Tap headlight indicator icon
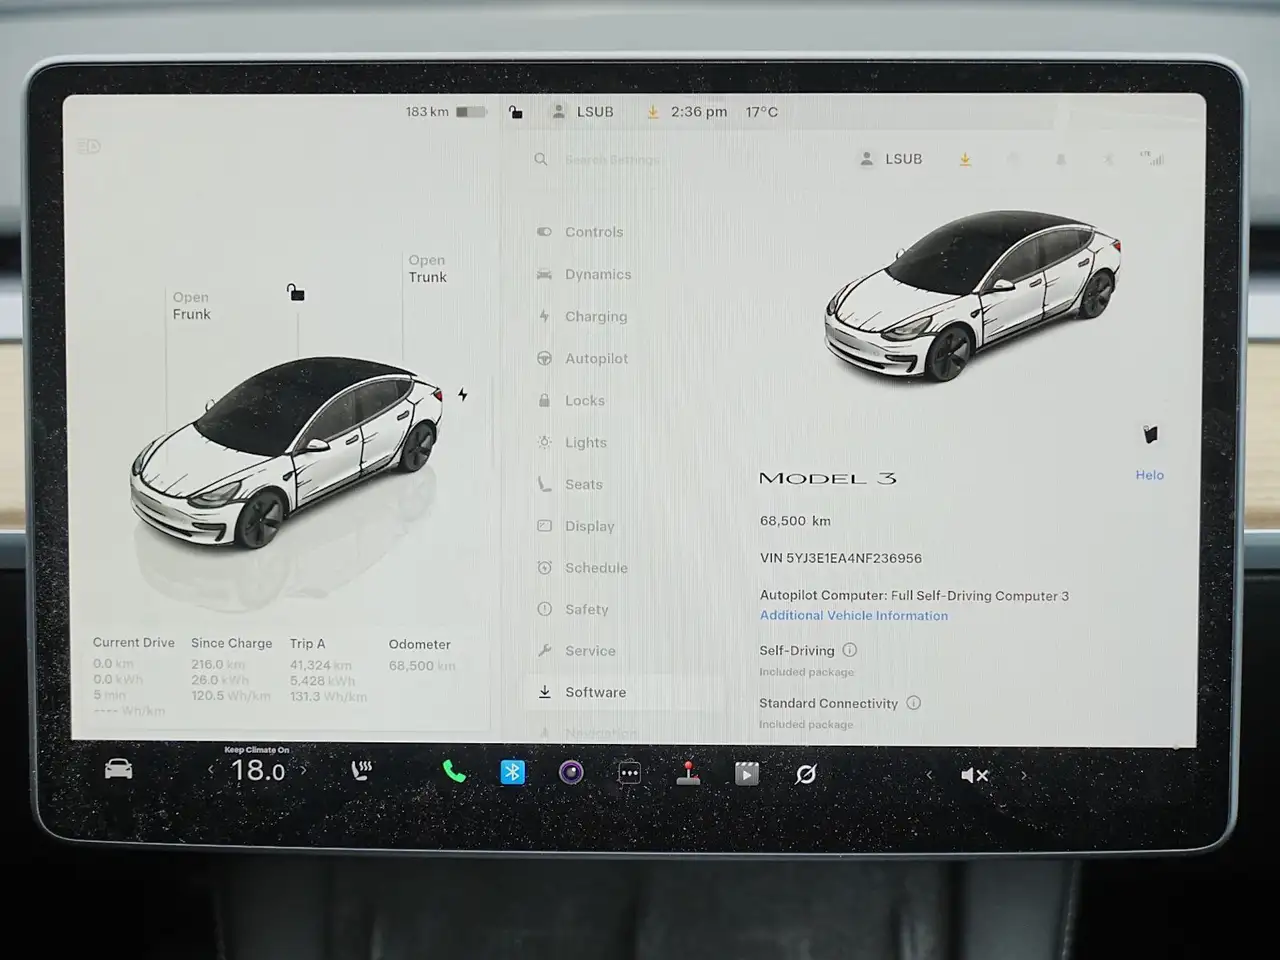 (89, 147)
